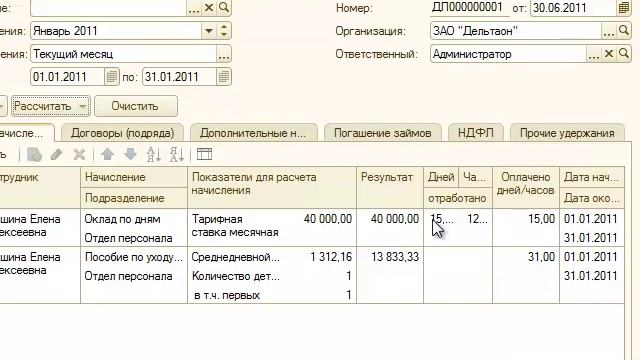640x360 pixels.
Task: Click the Начисление column header
Action: (134, 177)
